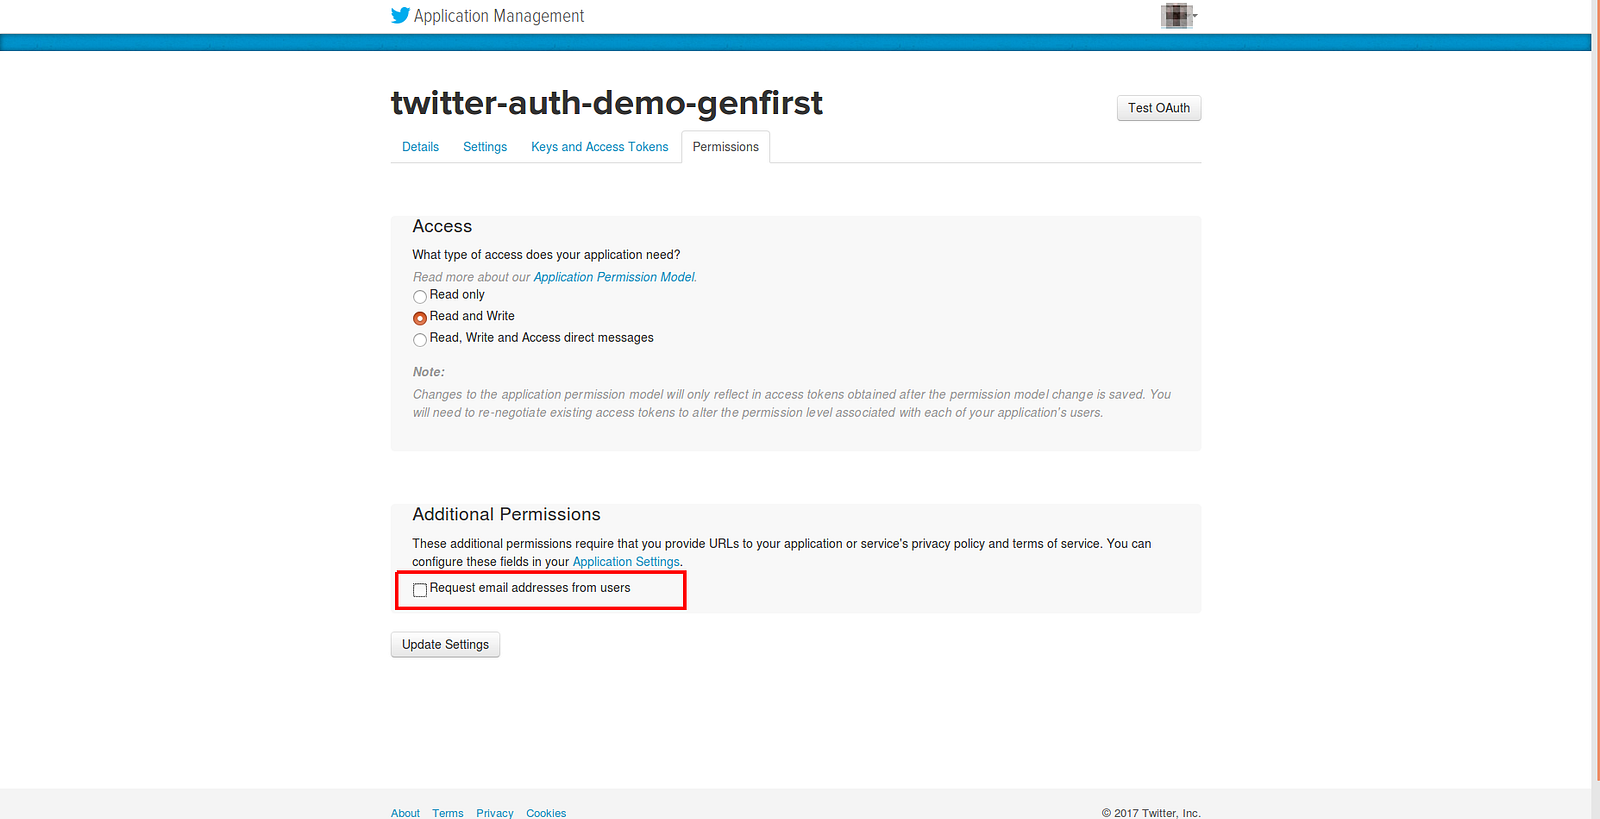Screen dimensions: 1600x819
Task: Select the Read only radio option
Action: tap(420, 296)
